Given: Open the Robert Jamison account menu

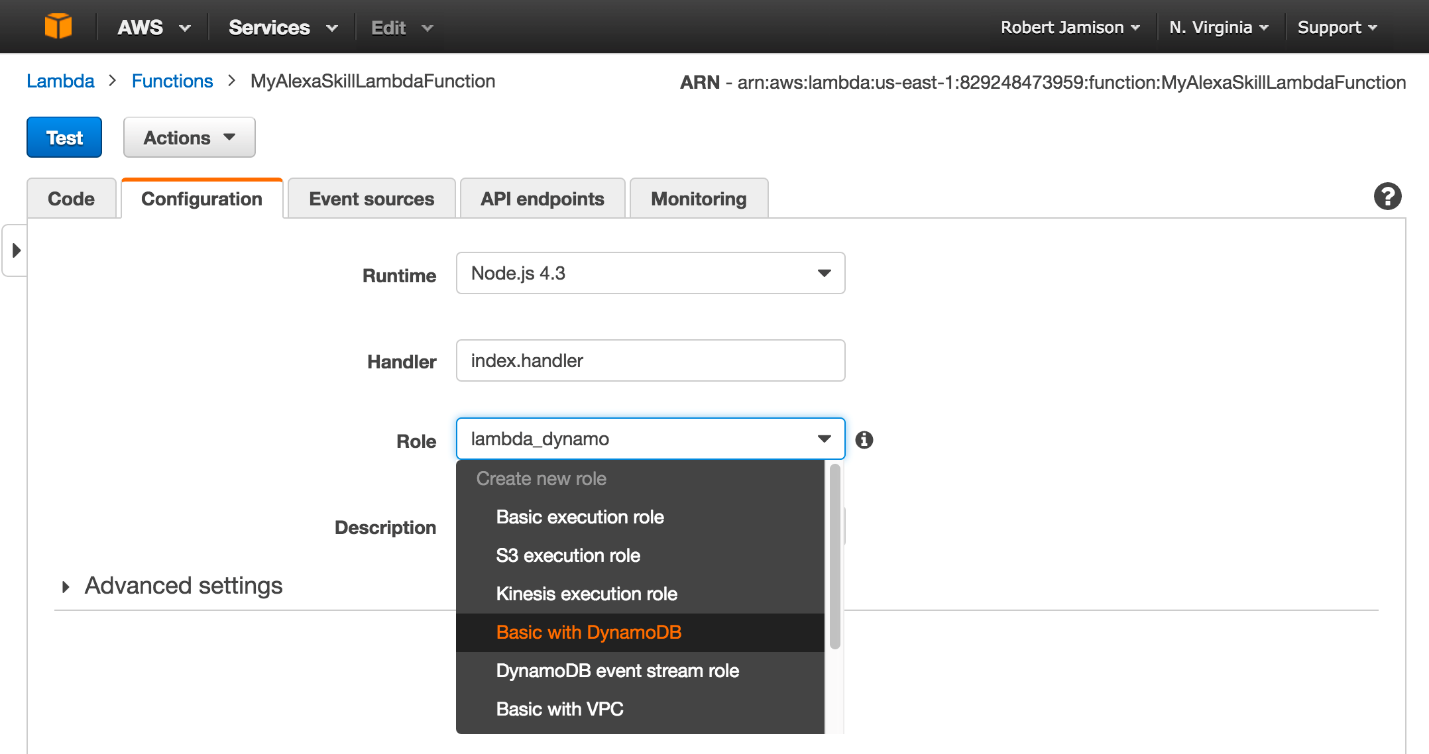Looking at the screenshot, I should (x=1069, y=27).
